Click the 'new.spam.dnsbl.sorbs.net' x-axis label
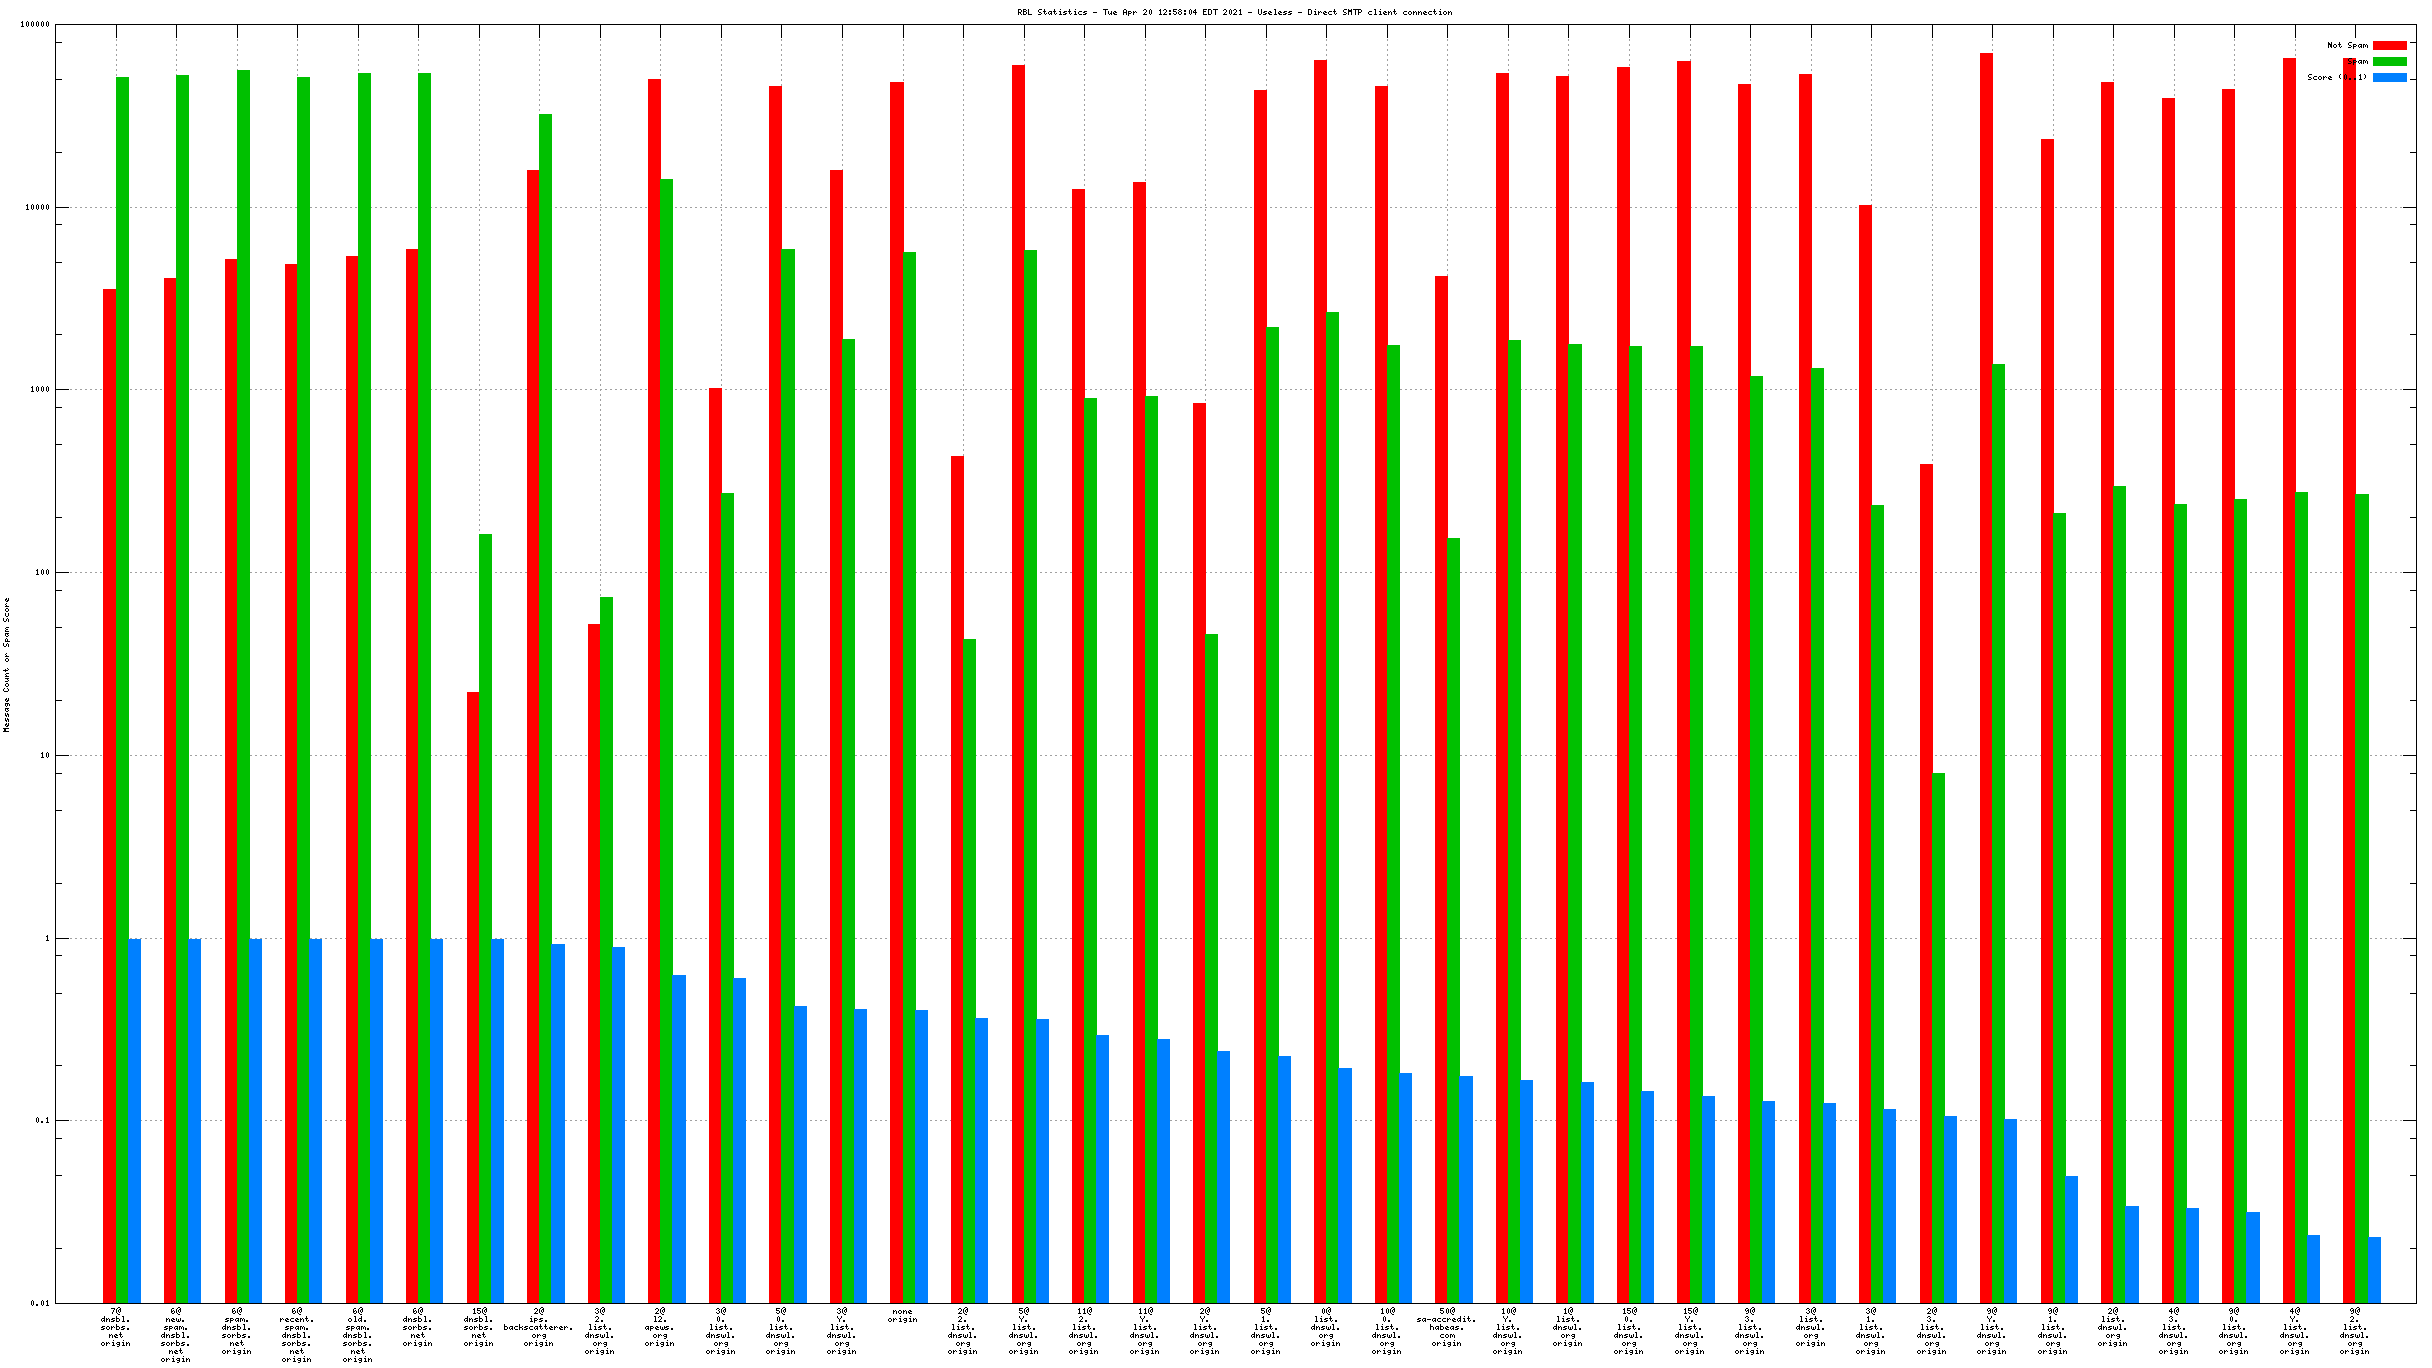The image size is (2432, 1368). tap(176, 1335)
